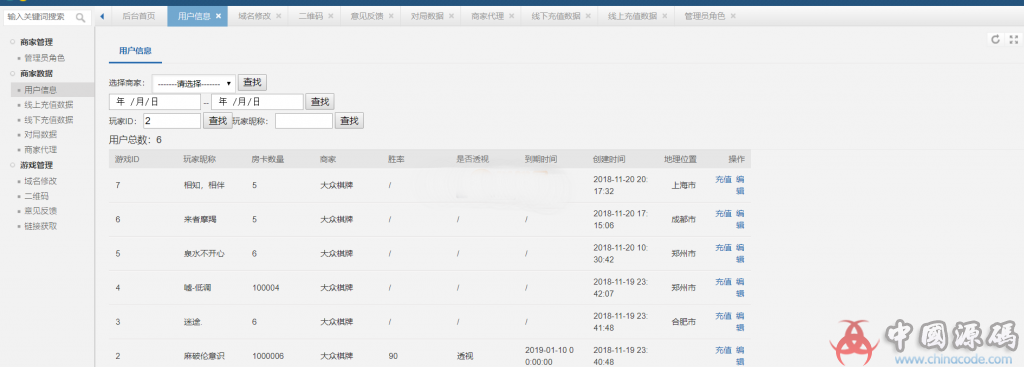The width and height of the screenshot is (1024, 367).
Task: Click 充值 for user 来者摩羯
Action: [723, 214]
